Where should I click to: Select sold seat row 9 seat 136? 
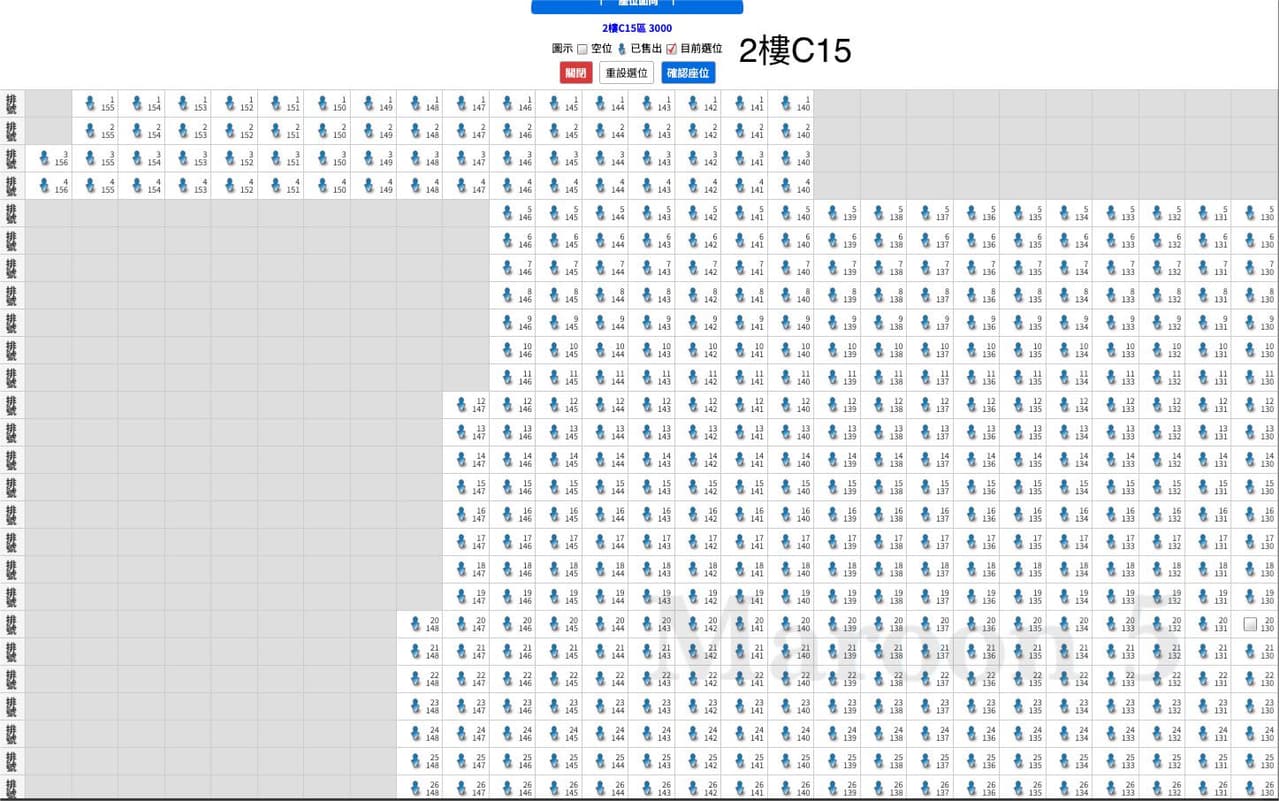[x=973, y=323]
